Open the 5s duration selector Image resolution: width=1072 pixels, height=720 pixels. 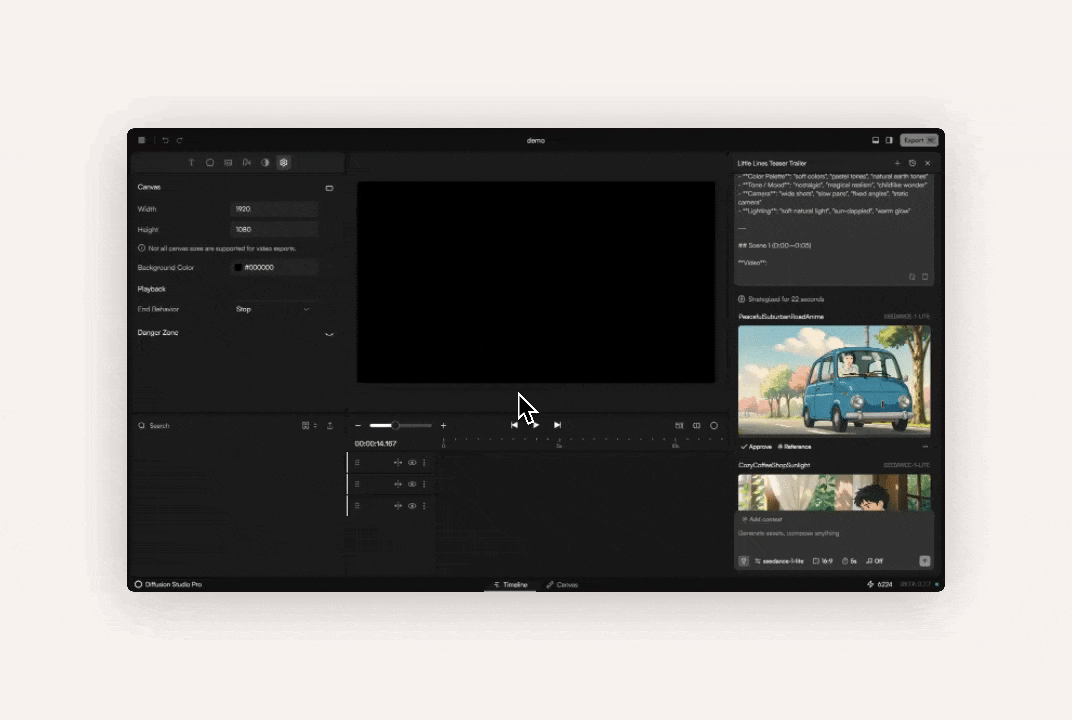[x=850, y=561]
